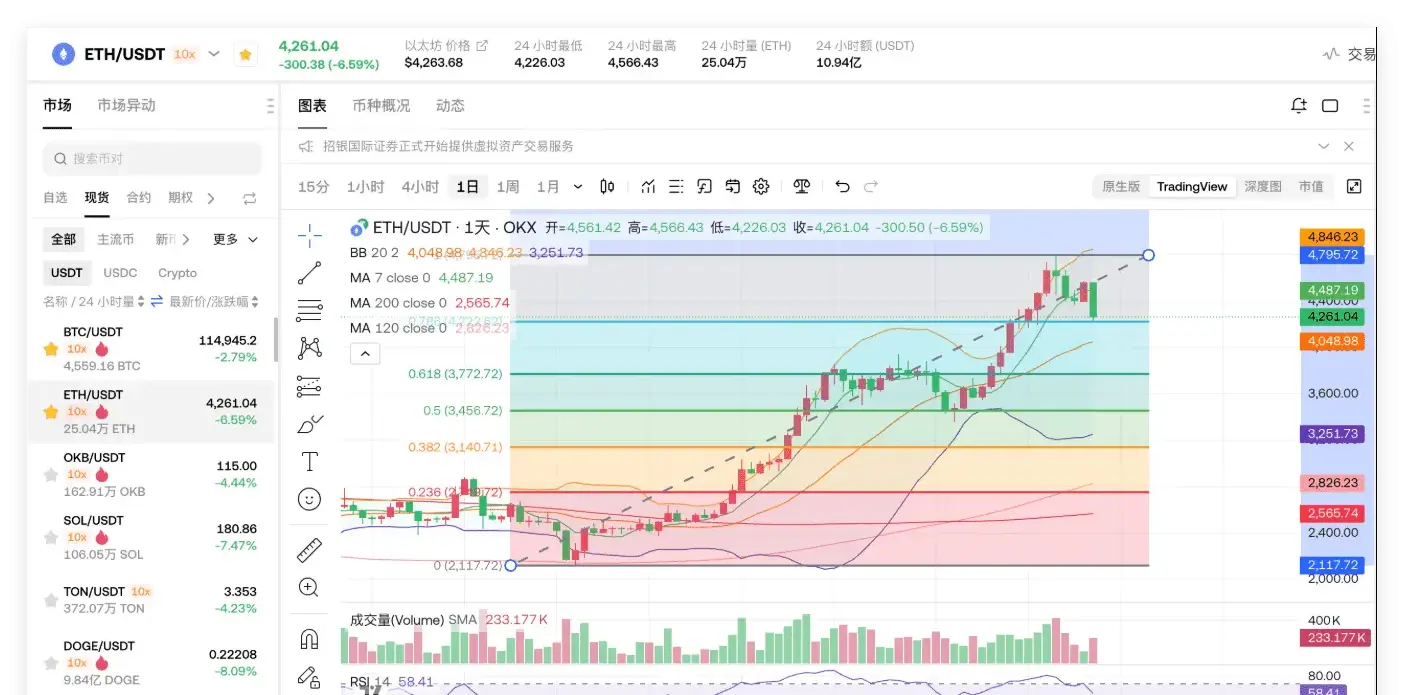Select the trend line drawing tool

point(309,273)
